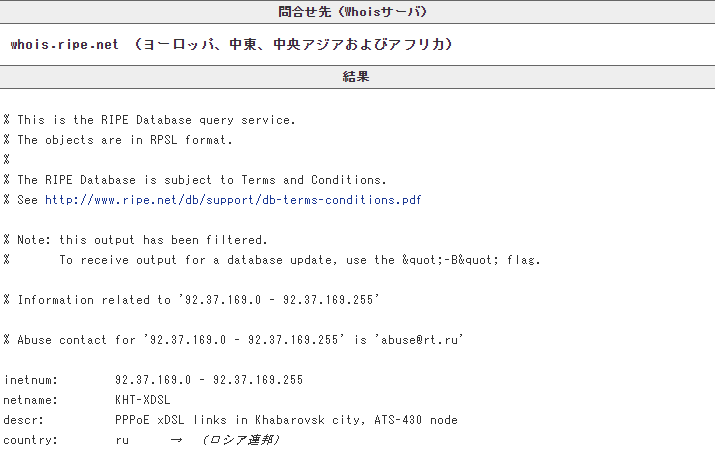Click the netname field label
The image size is (715, 450).
[31, 400]
